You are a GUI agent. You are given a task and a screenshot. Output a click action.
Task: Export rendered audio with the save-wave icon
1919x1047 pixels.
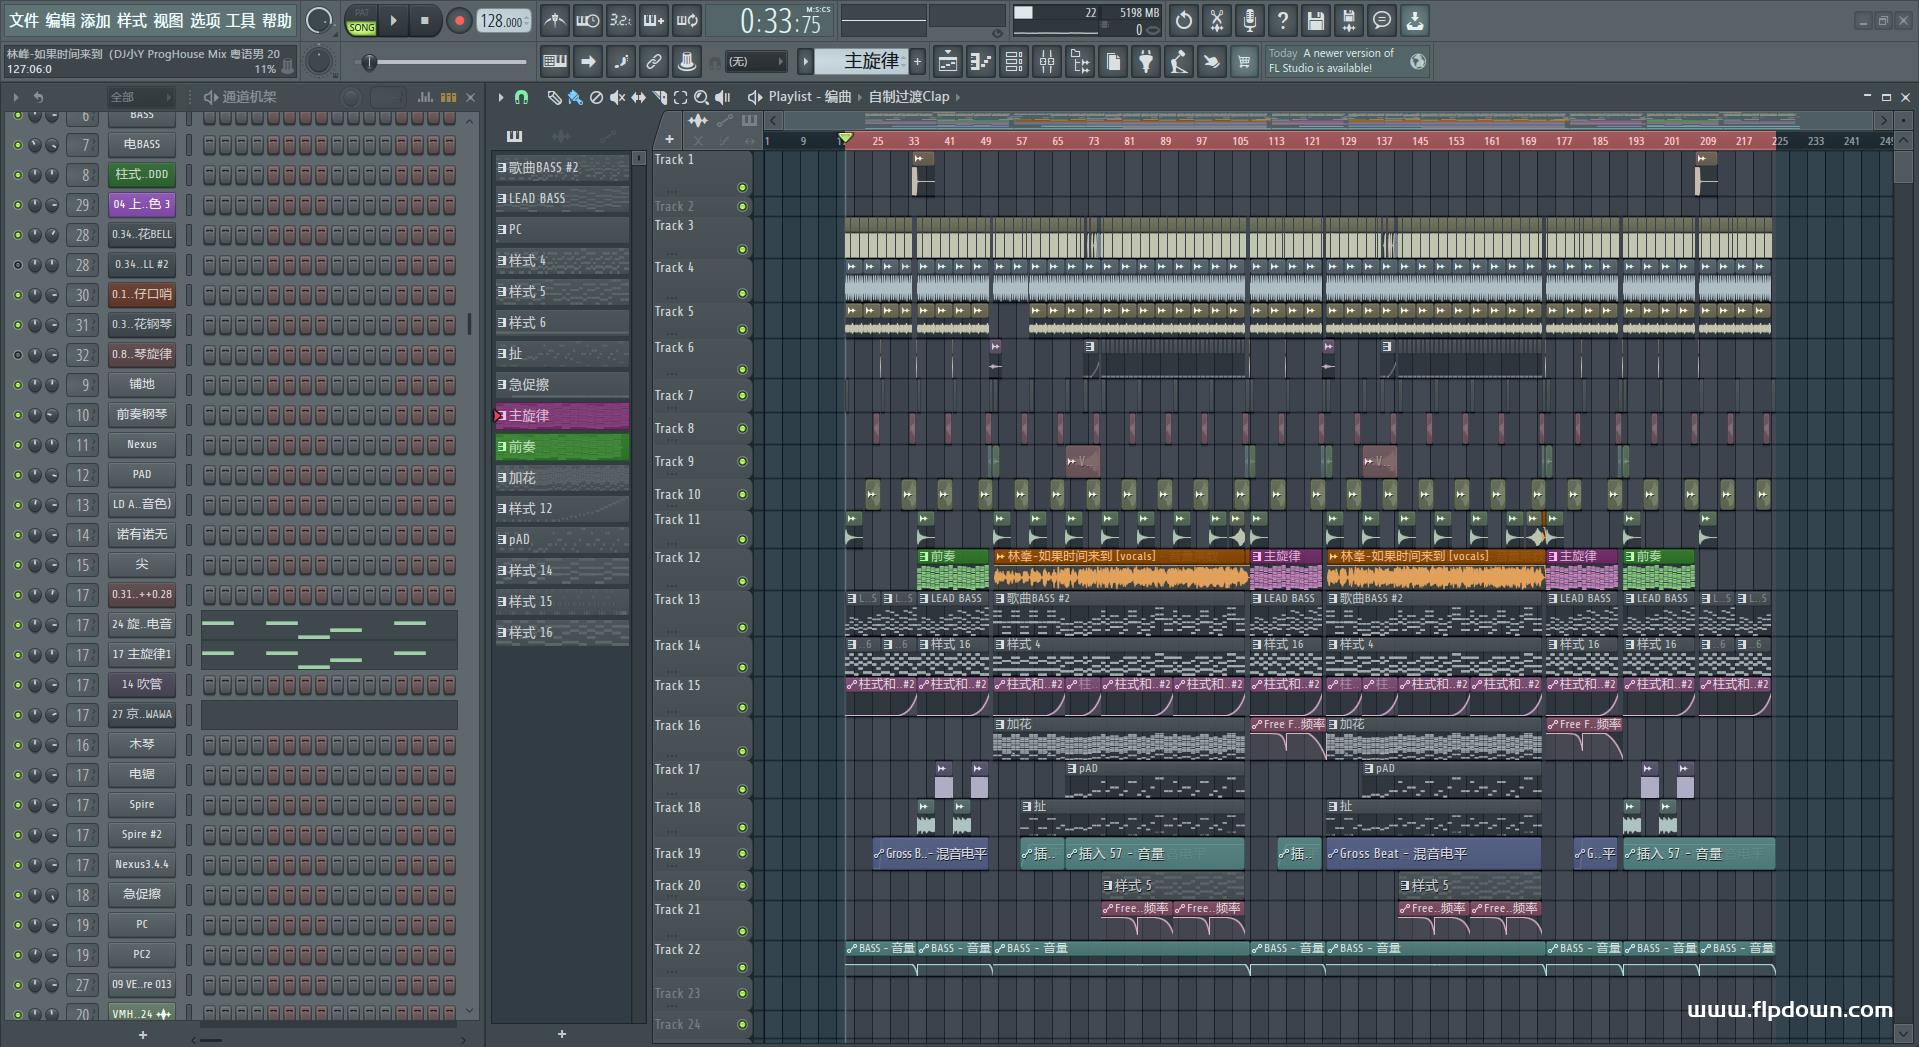[x=1348, y=20]
